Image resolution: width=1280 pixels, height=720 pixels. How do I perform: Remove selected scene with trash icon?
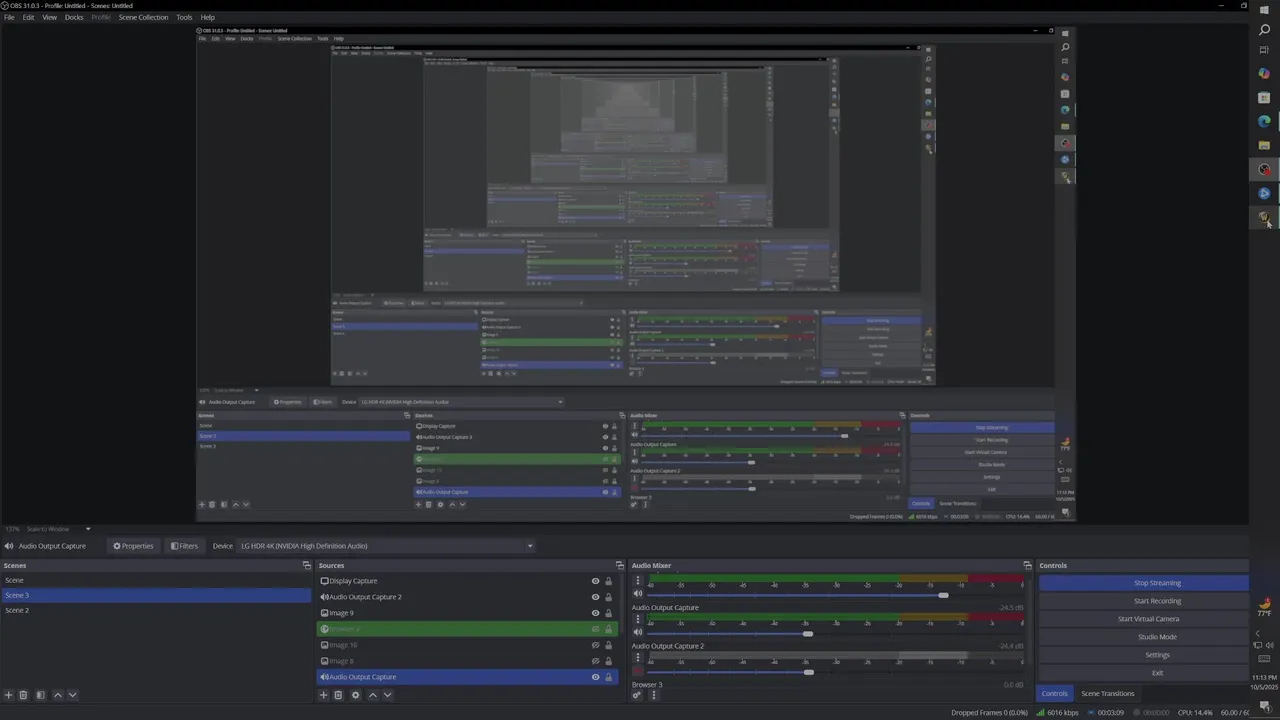tap(23, 695)
